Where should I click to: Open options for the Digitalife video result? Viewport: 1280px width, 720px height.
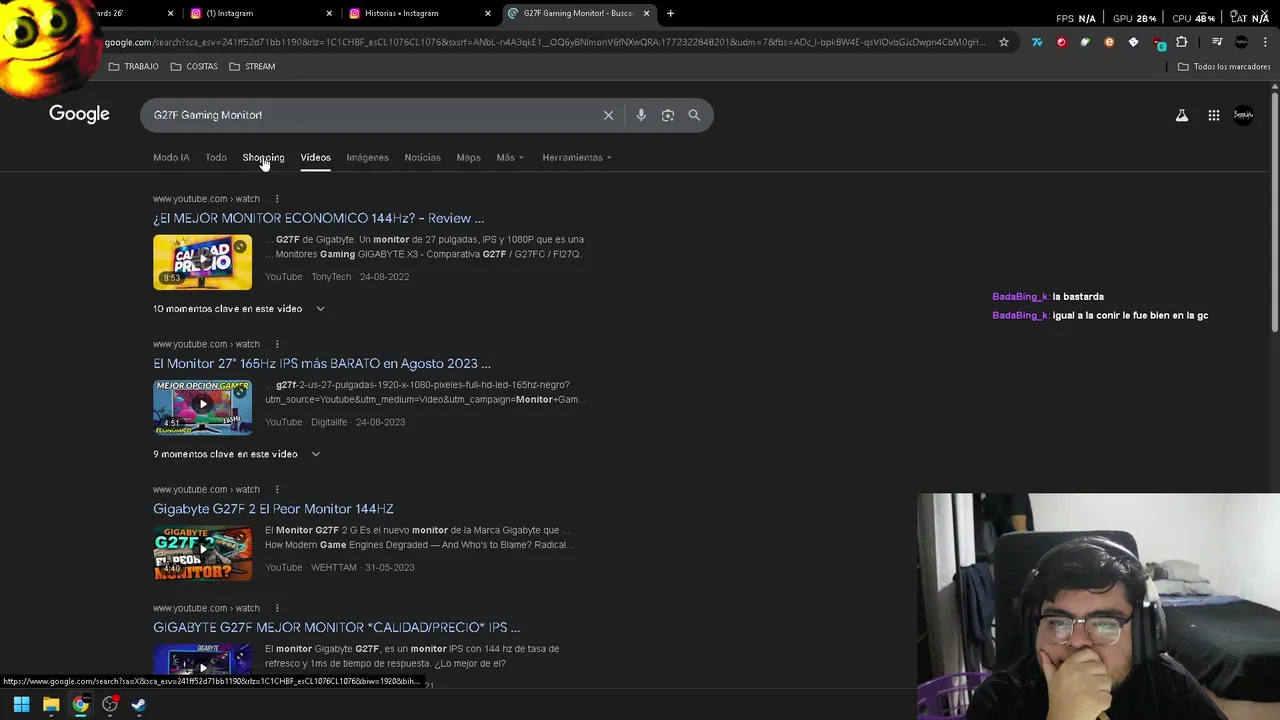(x=277, y=344)
